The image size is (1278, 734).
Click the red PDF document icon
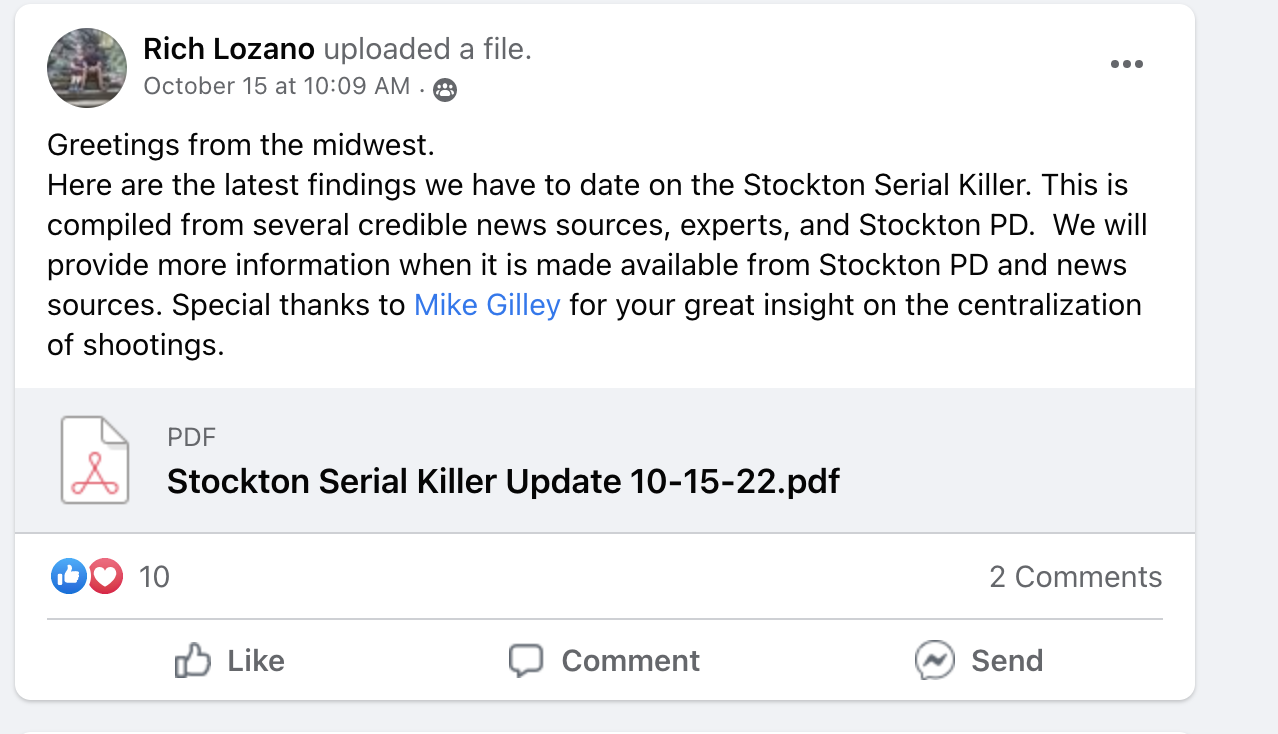(95, 460)
